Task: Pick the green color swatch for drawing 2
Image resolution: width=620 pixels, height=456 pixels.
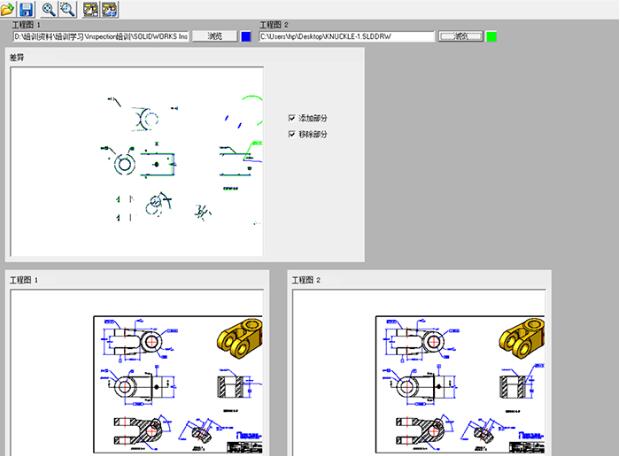Action: point(491,37)
